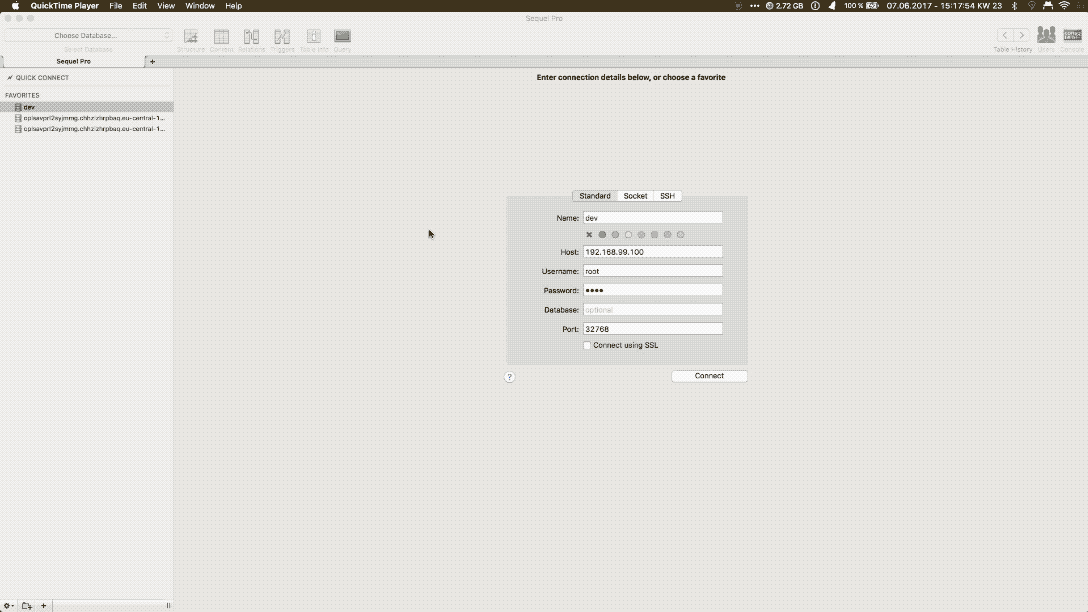Open the Triggers view toolbar icon
The height and width of the screenshot is (612, 1088).
coord(282,37)
